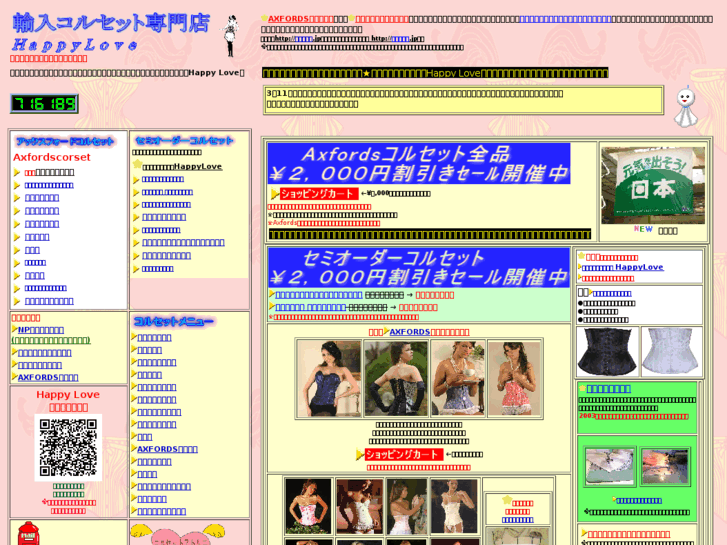This screenshot has width=727, height=545.
Task: Click the teru teru bozu doll icon
Action: click(686, 107)
